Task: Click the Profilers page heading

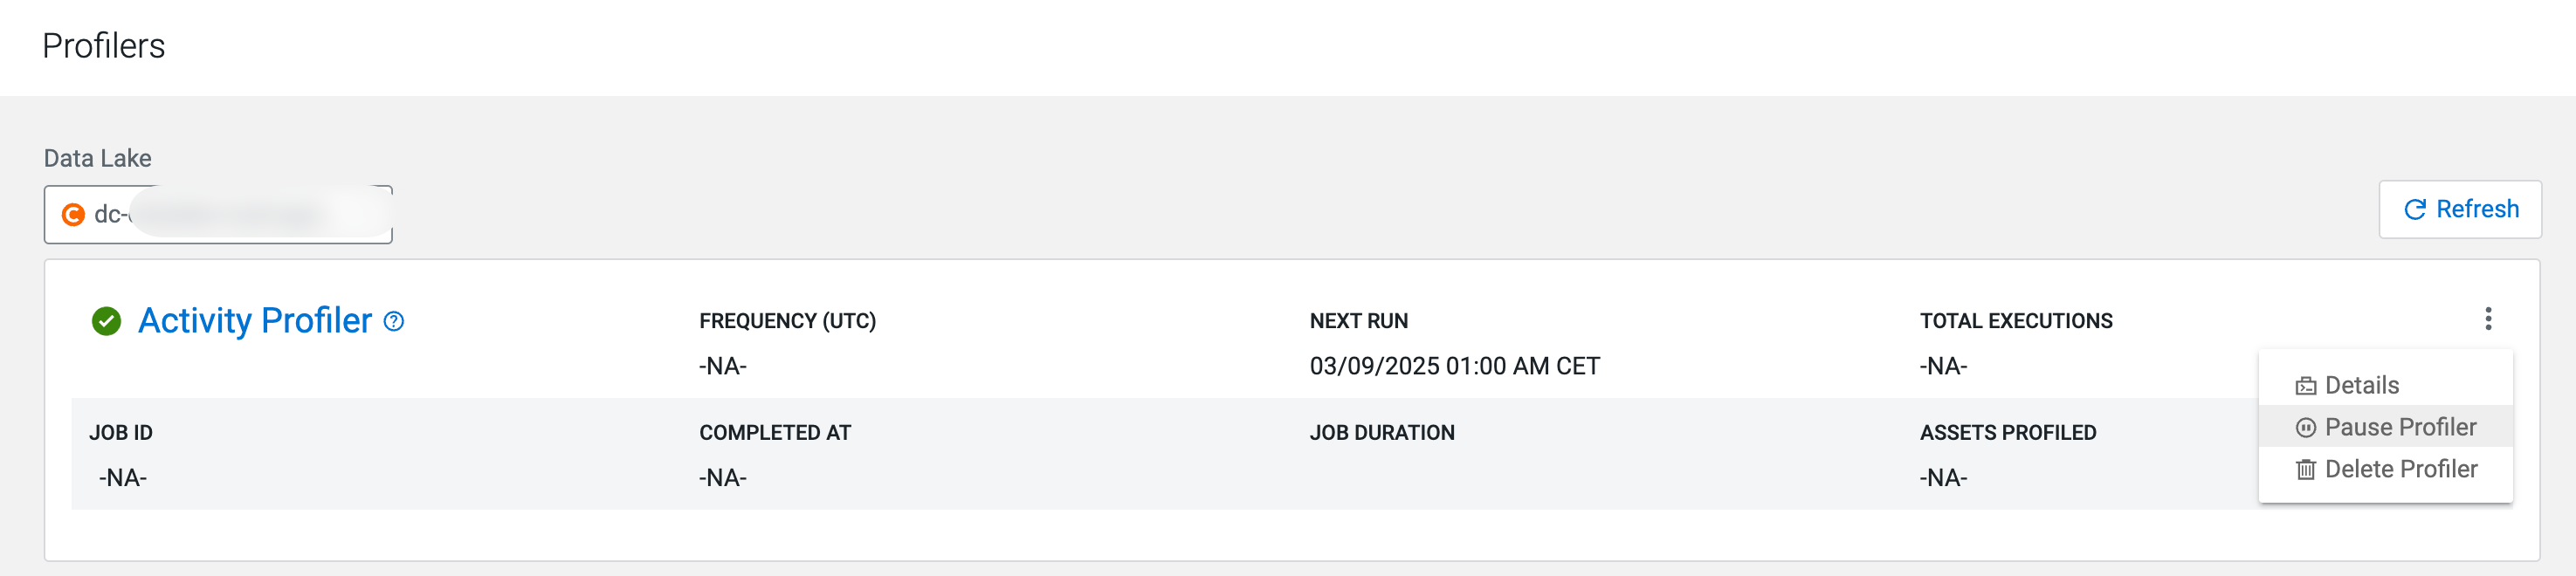Action: (104, 46)
